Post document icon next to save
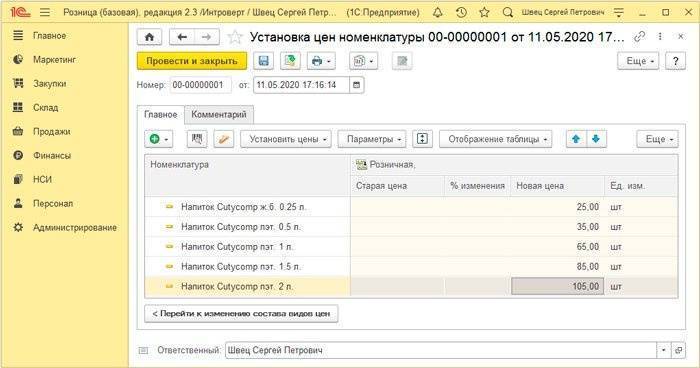The height and width of the screenshot is (368, 700). tap(290, 61)
